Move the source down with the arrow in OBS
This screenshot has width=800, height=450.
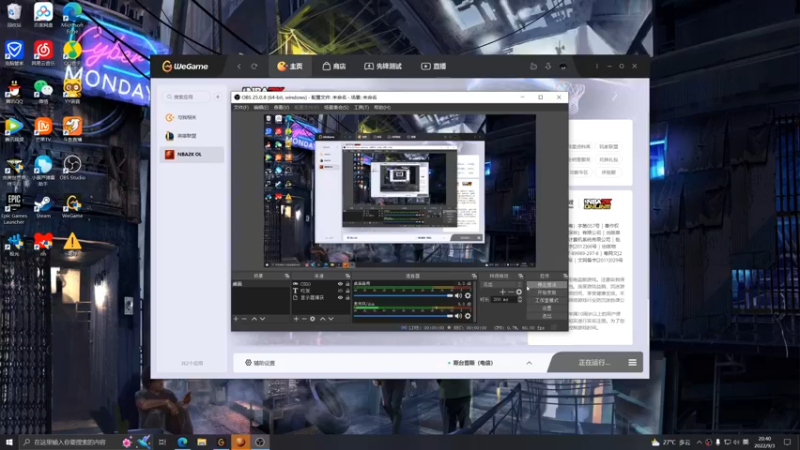coord(331,319)
